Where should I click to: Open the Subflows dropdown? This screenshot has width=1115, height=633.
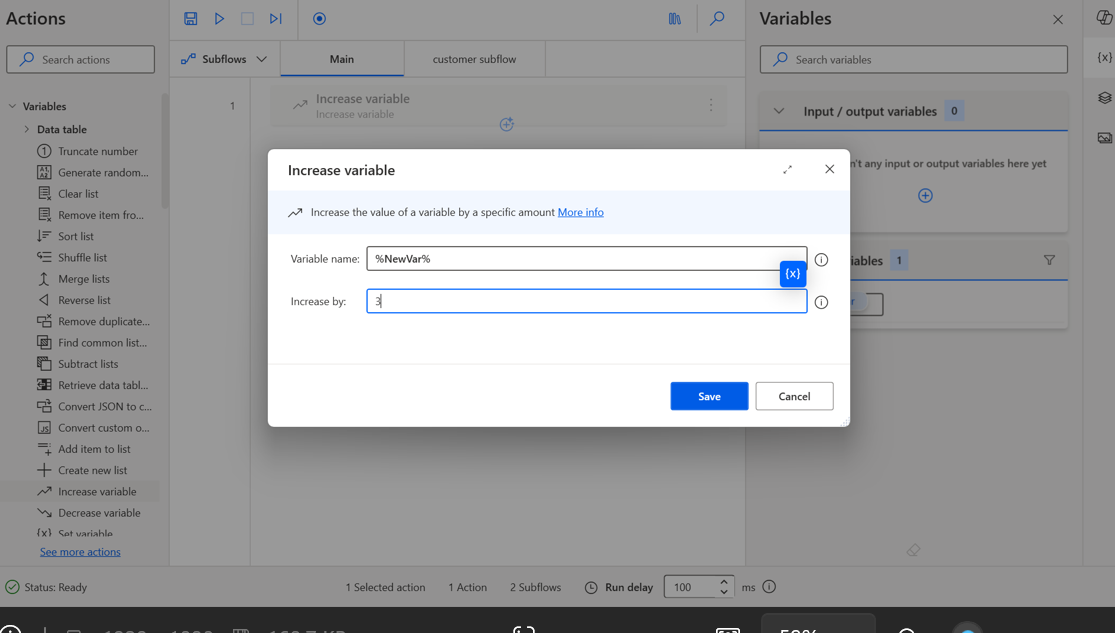click(224, 59)
